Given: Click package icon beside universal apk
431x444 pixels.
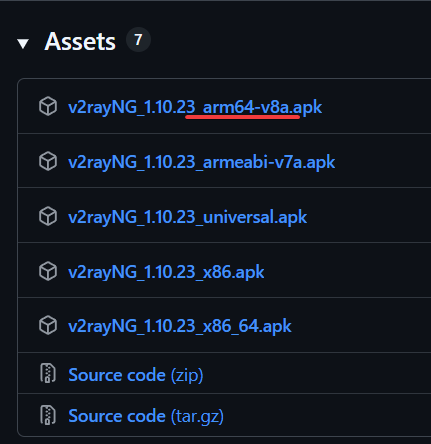Looking at the screenshot, I should coord(48,216).
